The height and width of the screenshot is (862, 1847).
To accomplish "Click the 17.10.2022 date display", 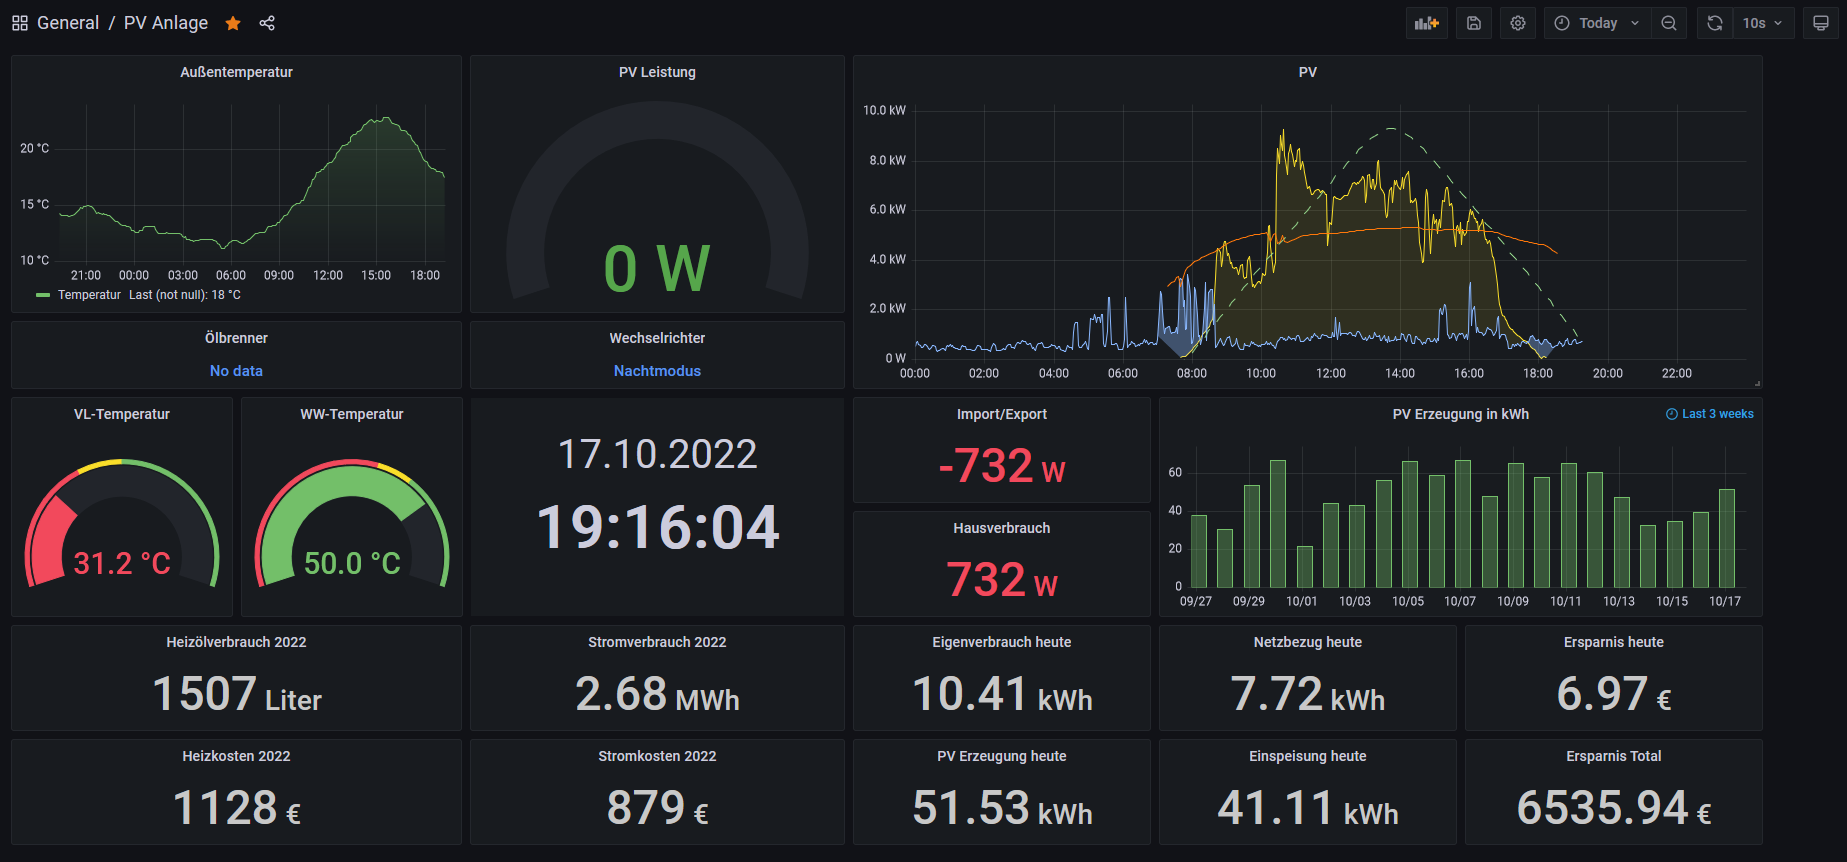I will tap(657, 454).
